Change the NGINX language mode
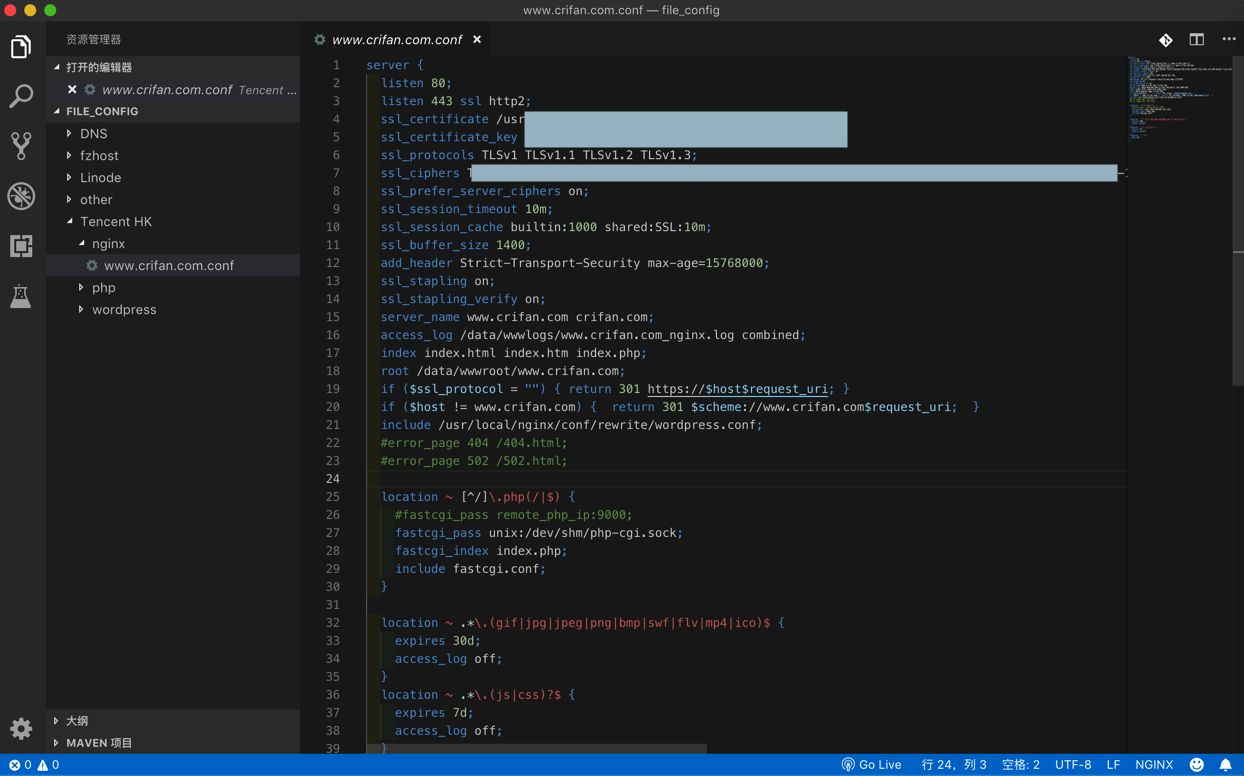The height and width of the screenshot is (776, 1244). click(1153, 765)
